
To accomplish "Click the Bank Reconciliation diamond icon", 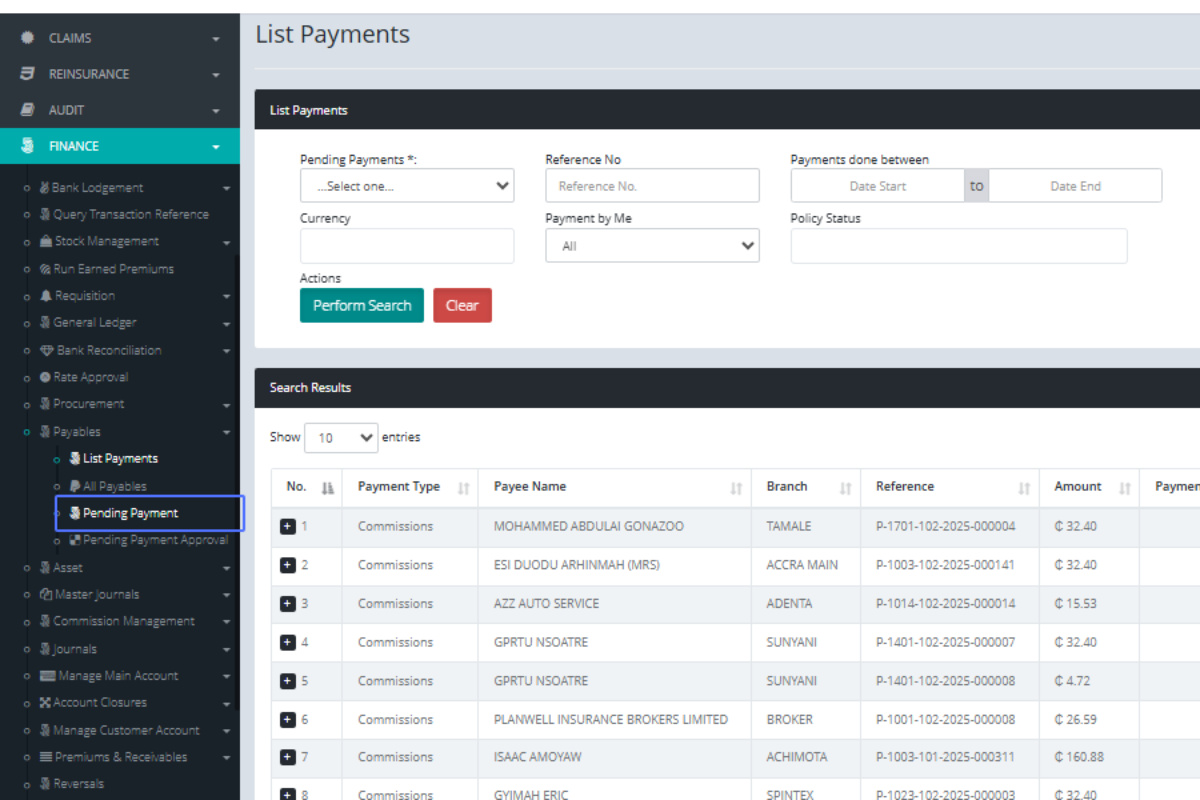I will click(47, 351).
